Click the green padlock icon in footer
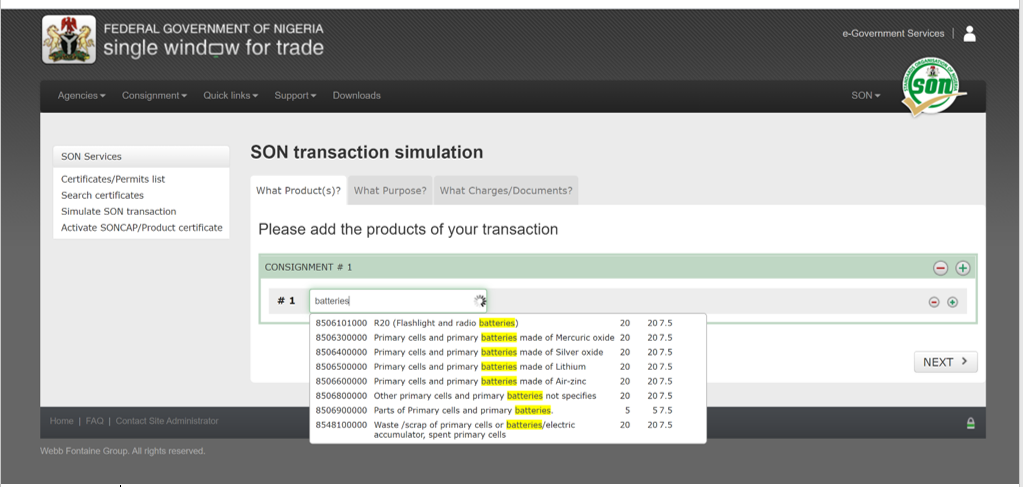Viewport: 1023px width, 487px height. [x=970, y=423]
